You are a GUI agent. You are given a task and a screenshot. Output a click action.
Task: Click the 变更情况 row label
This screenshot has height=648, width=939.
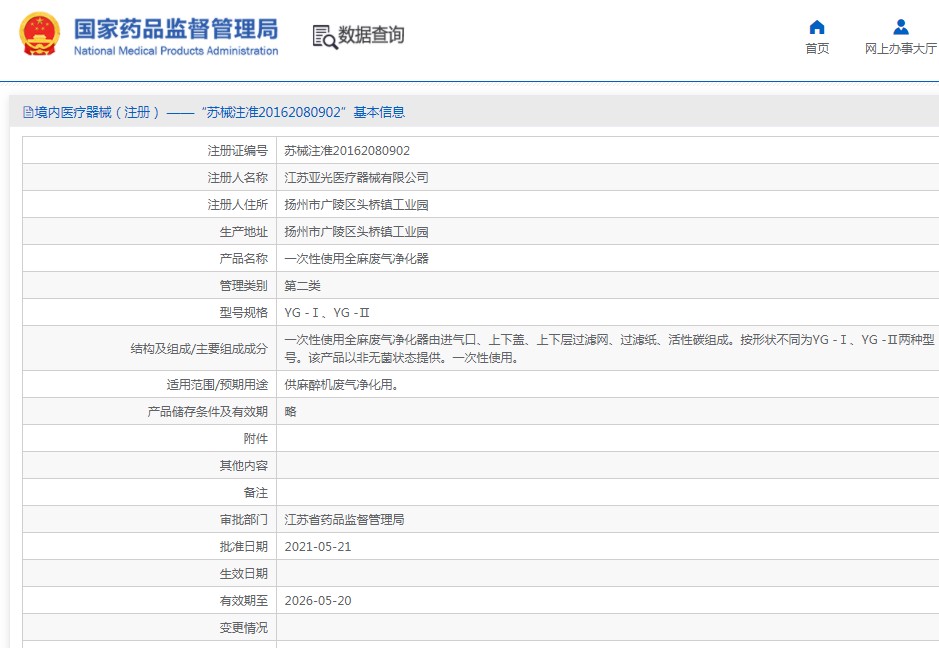pos(243,627)
